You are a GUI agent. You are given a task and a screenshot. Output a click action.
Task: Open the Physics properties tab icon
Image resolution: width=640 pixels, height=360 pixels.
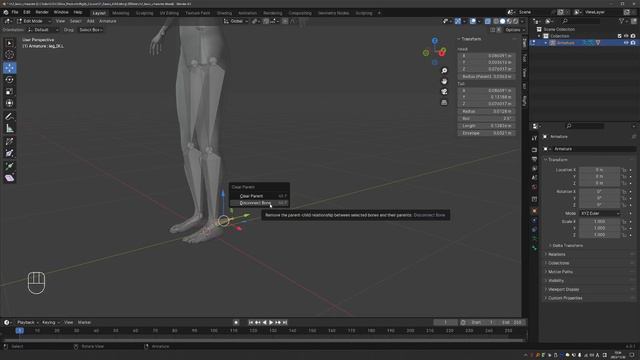tap(534, 220)
